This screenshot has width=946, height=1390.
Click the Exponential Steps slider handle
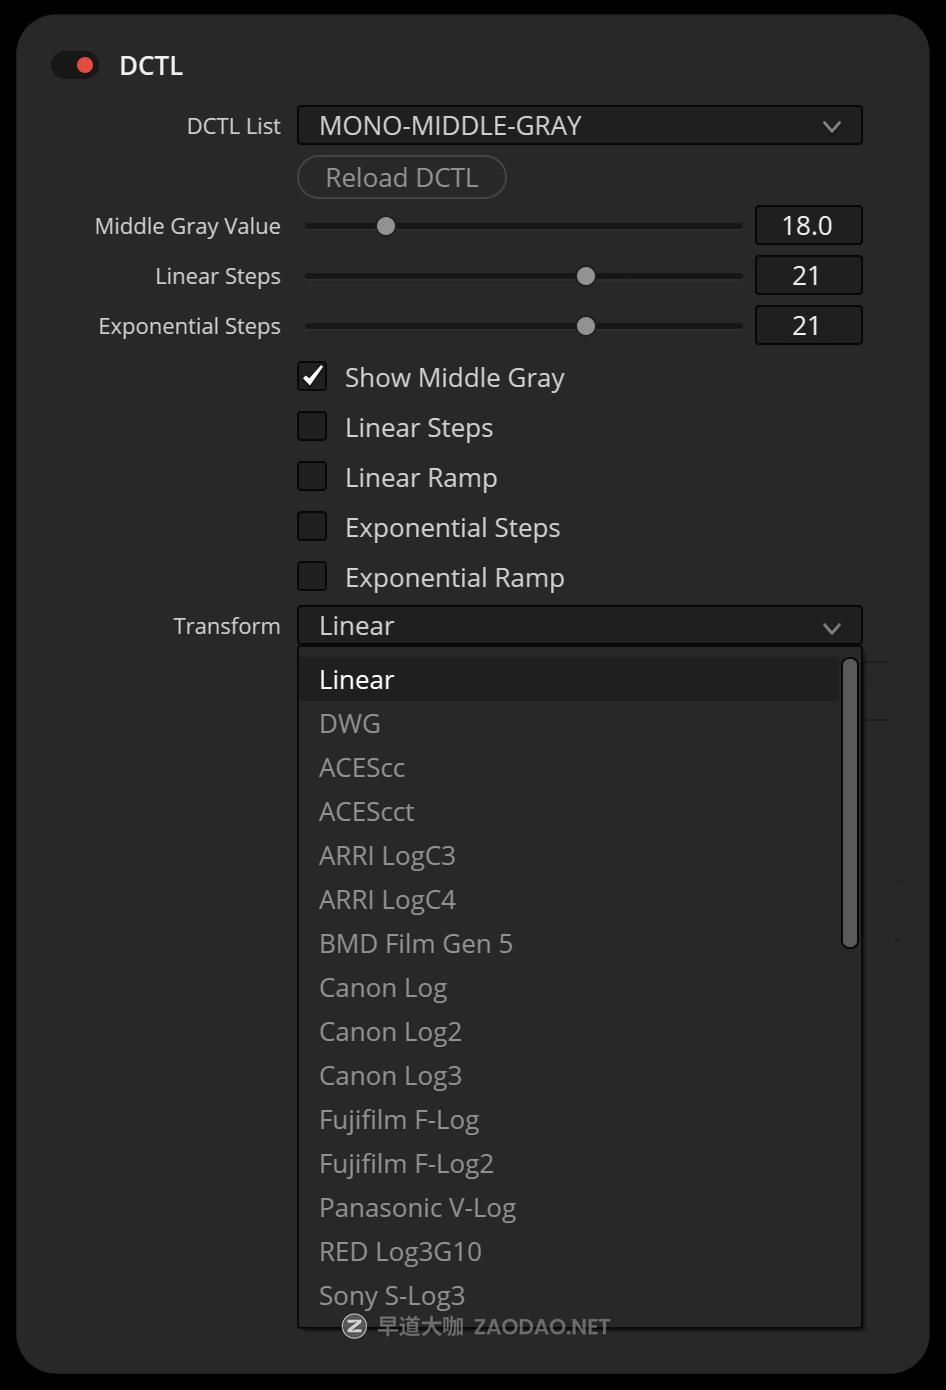coord(586,326)
